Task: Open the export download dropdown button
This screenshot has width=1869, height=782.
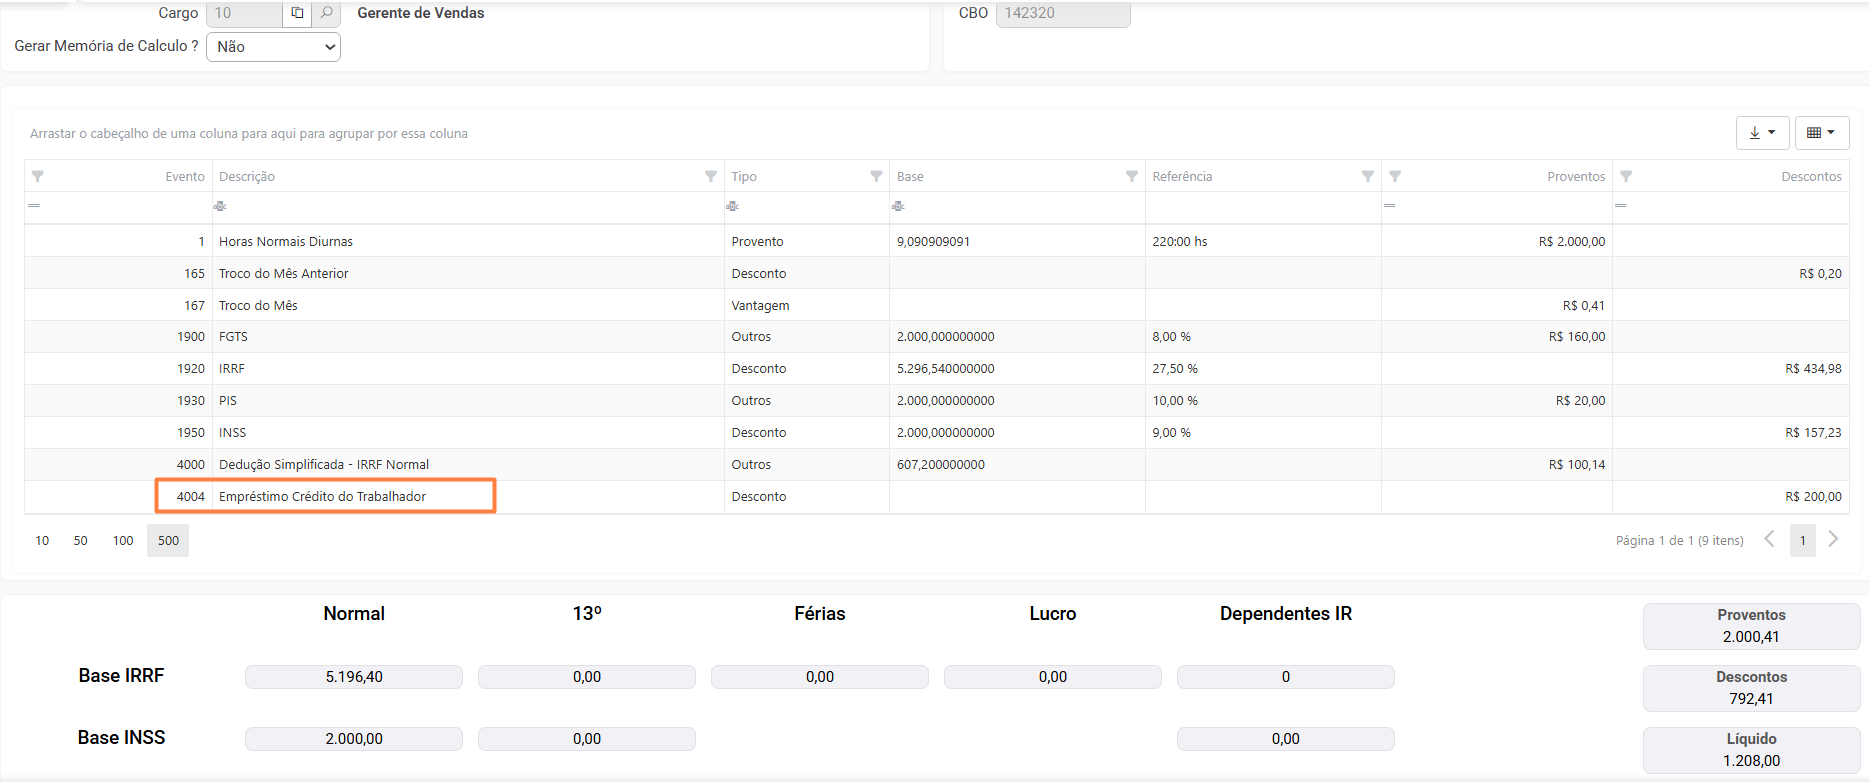Action: click(x=1762, y=132)
